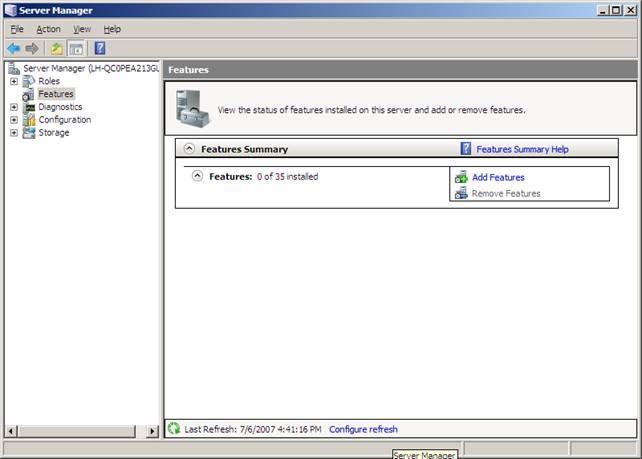This screenshot has width=642, height=459.
Task: Click the Forward arrow toolbar icon
Action: 32,48
